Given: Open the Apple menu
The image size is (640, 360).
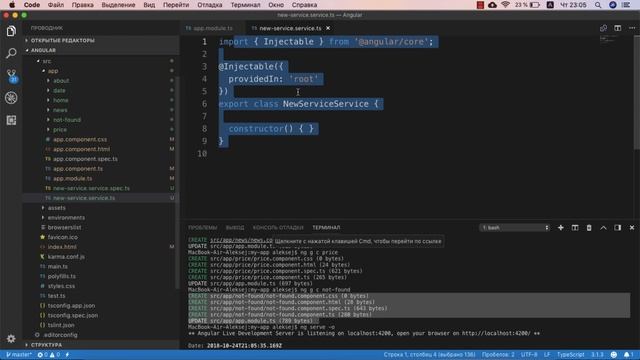Looking at the screenshot, I should [12, 5].
